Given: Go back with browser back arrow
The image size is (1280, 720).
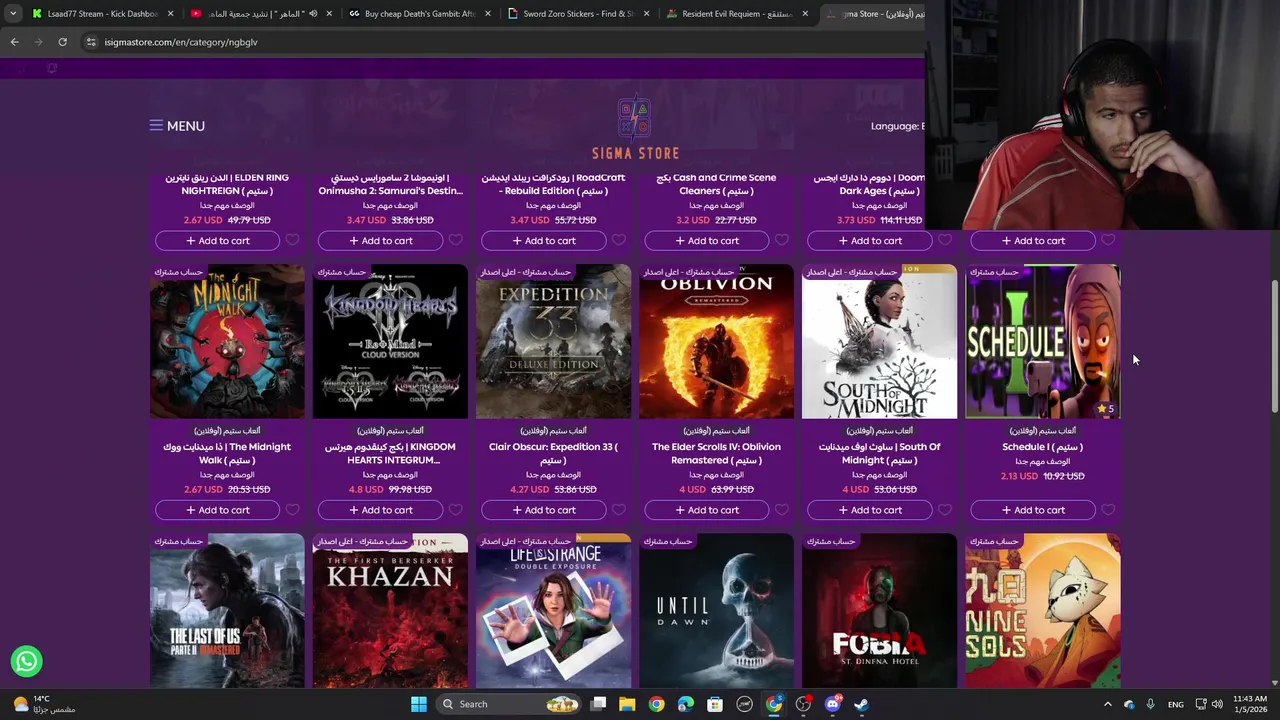Looking at the screenshot, I should (x=14, y=42).
